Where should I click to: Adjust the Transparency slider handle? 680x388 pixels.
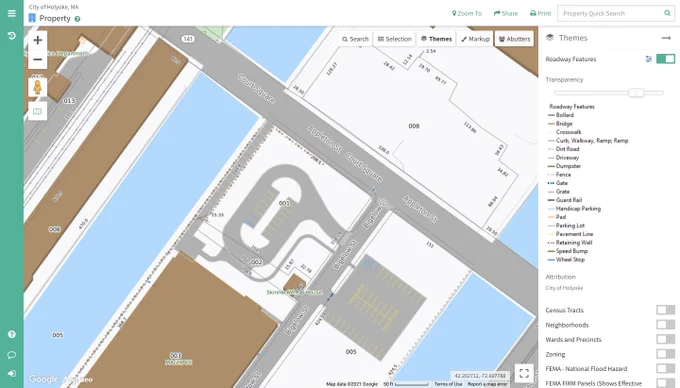point(636,92)
